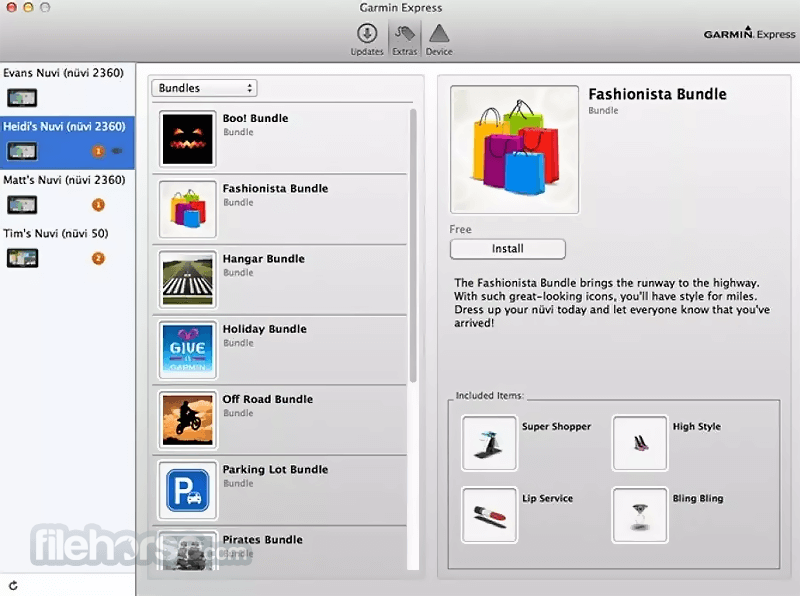
Task: Click the Bling Bling label
Action: tap(697, 499)
